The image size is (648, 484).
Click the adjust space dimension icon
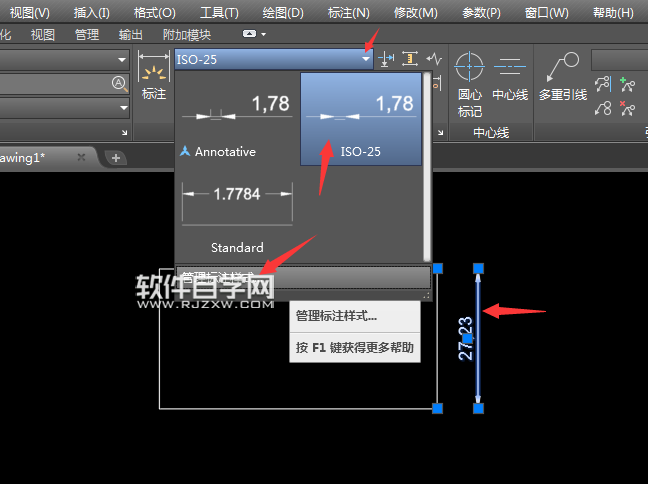(410, 59)
